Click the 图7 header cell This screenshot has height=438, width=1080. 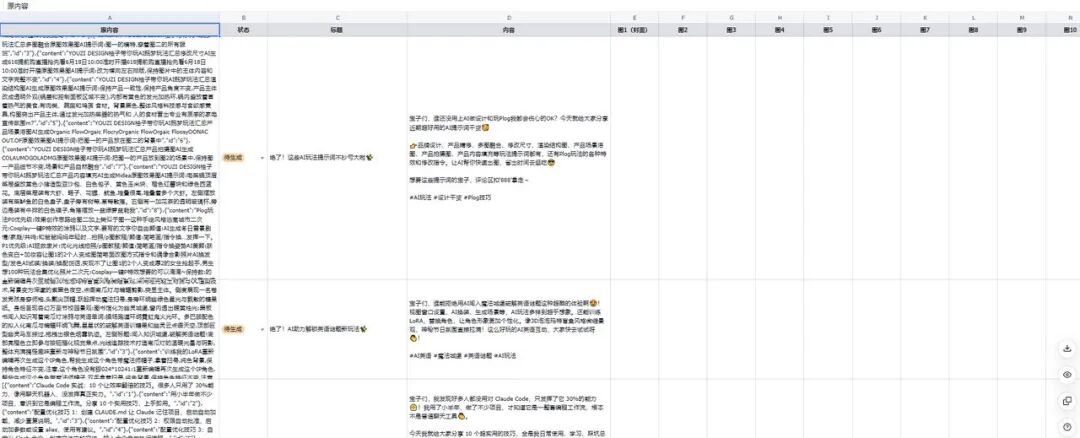[x=925, y=30]
